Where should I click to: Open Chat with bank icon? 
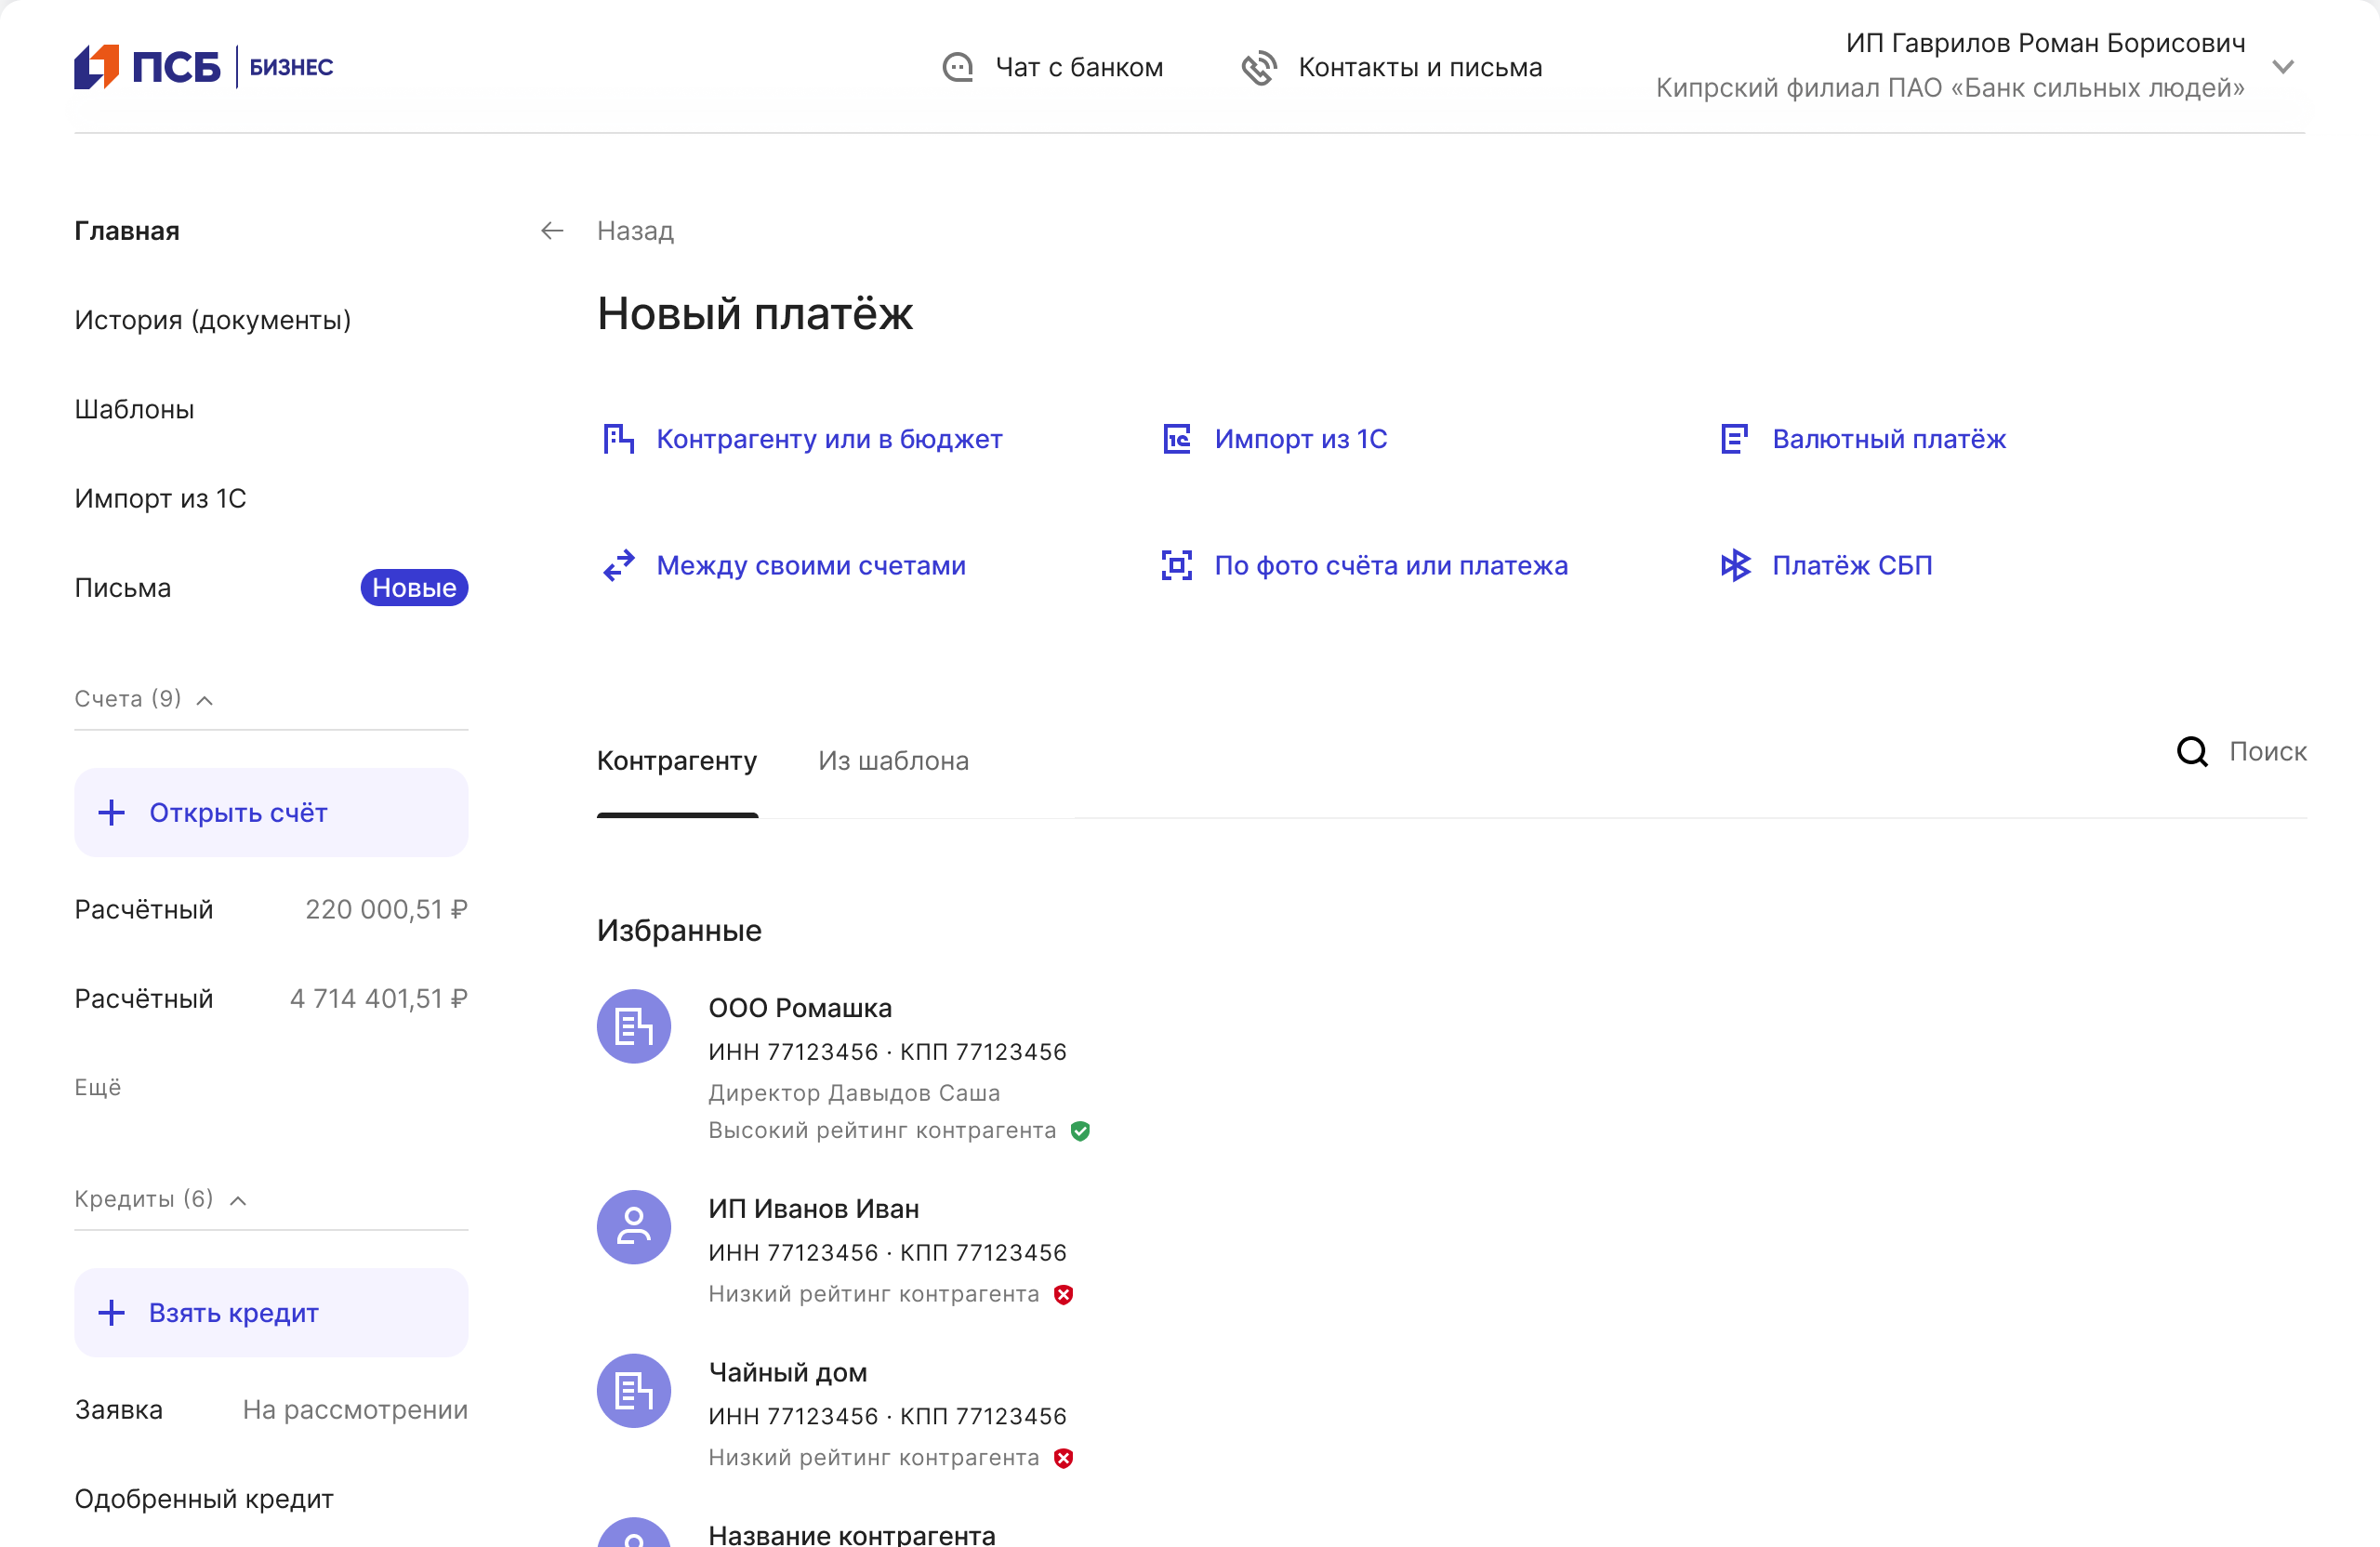957,67
